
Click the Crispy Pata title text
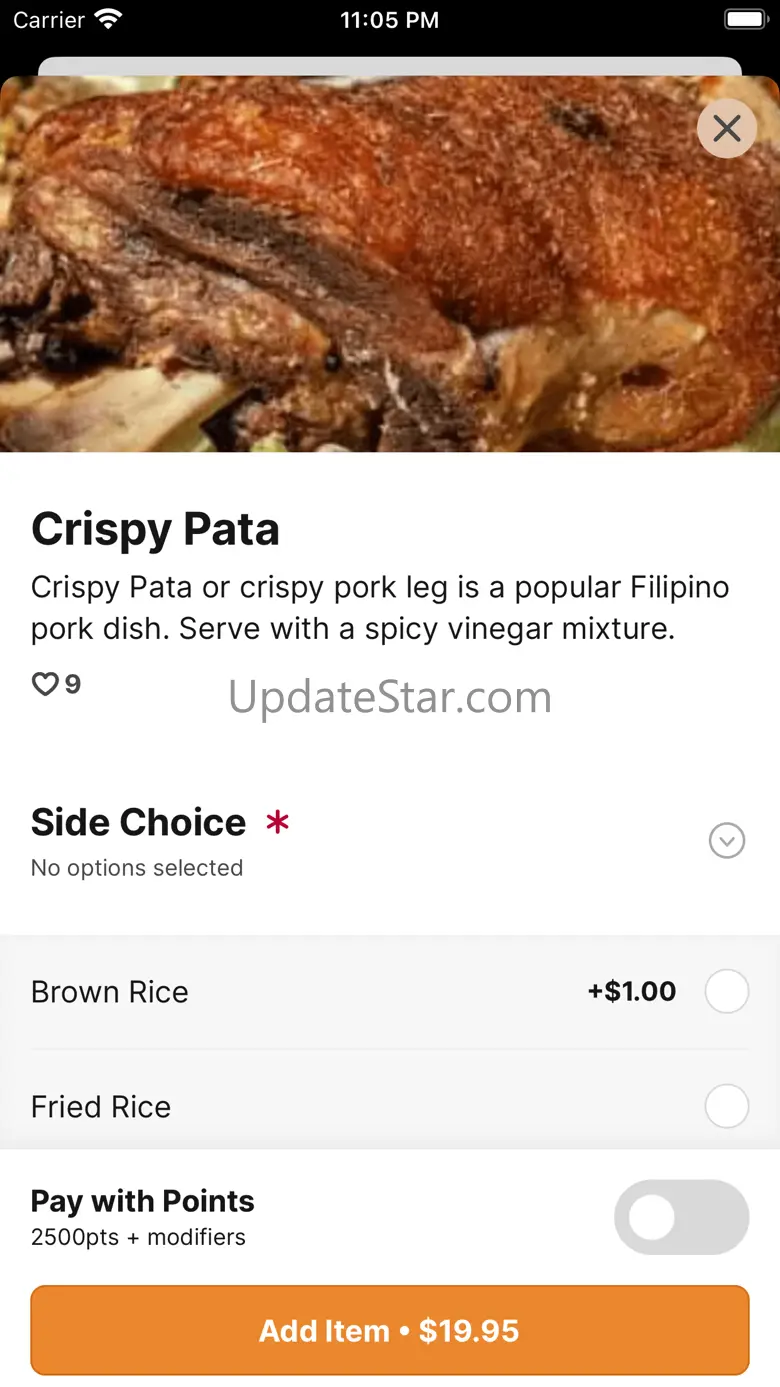coord(155,529)
